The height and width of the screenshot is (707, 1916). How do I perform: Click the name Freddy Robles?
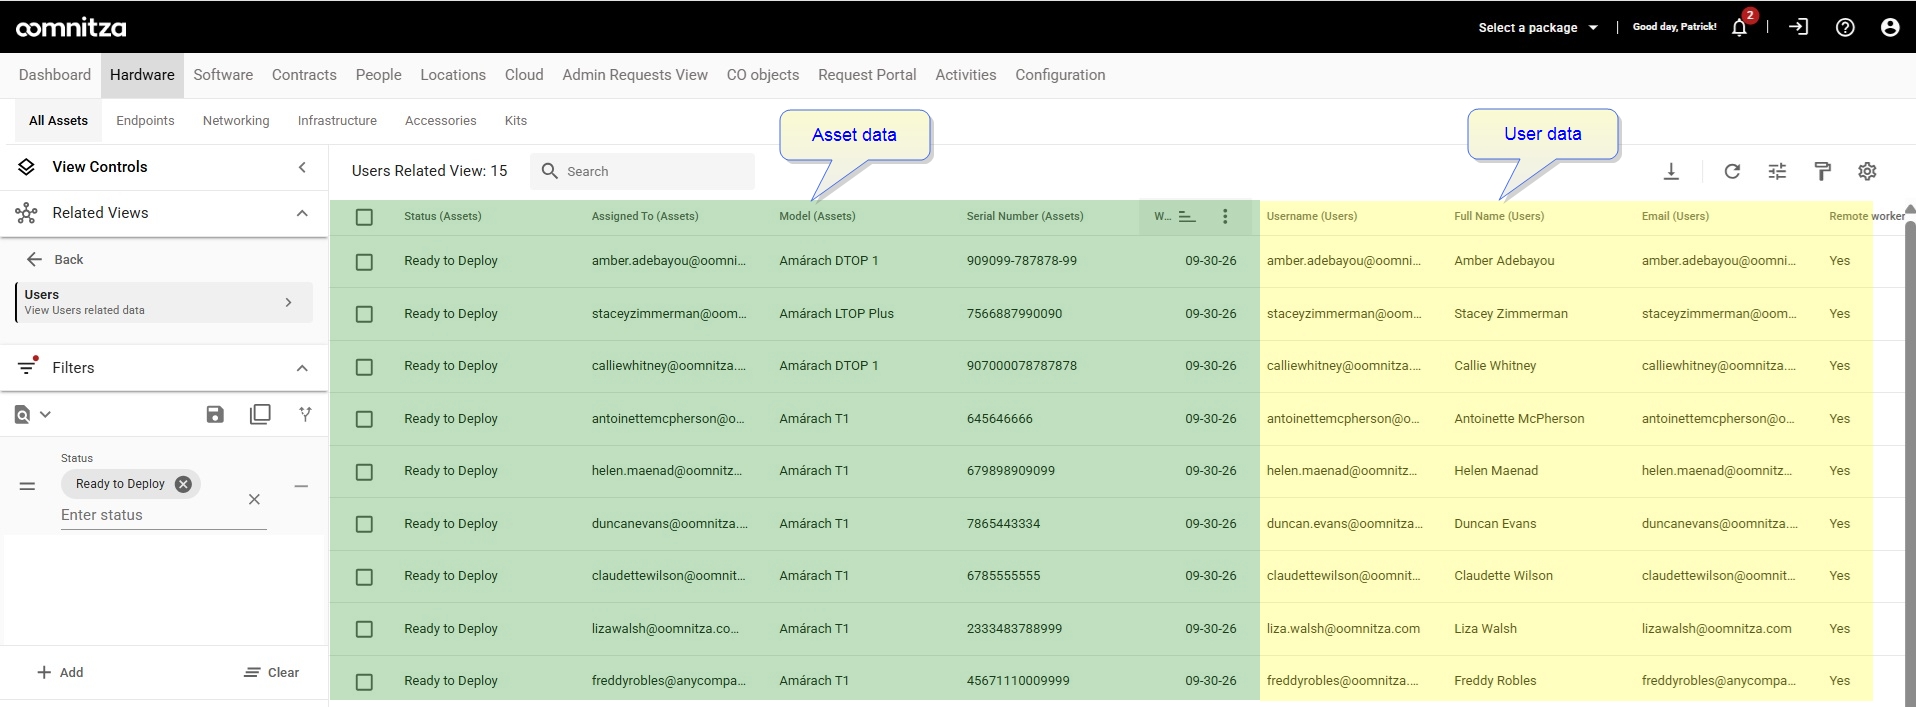[1495, 681]
